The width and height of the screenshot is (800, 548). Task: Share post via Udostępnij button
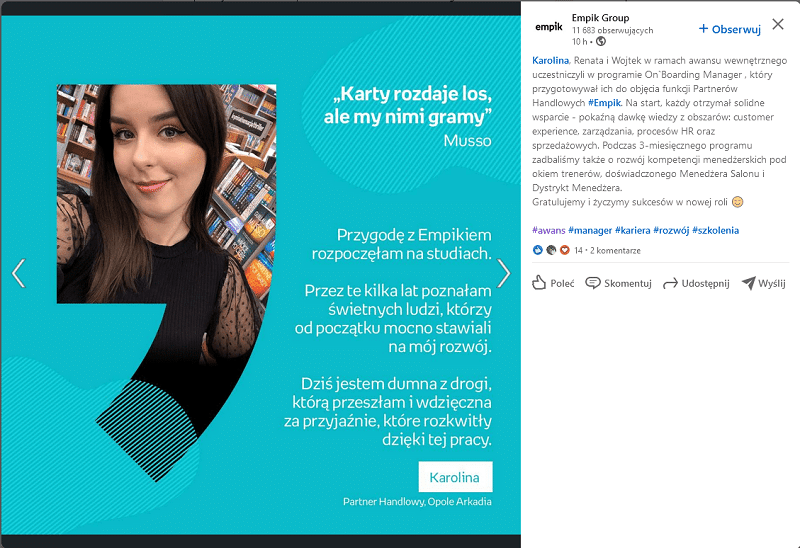pyautogui.click(x=696, y=283)
